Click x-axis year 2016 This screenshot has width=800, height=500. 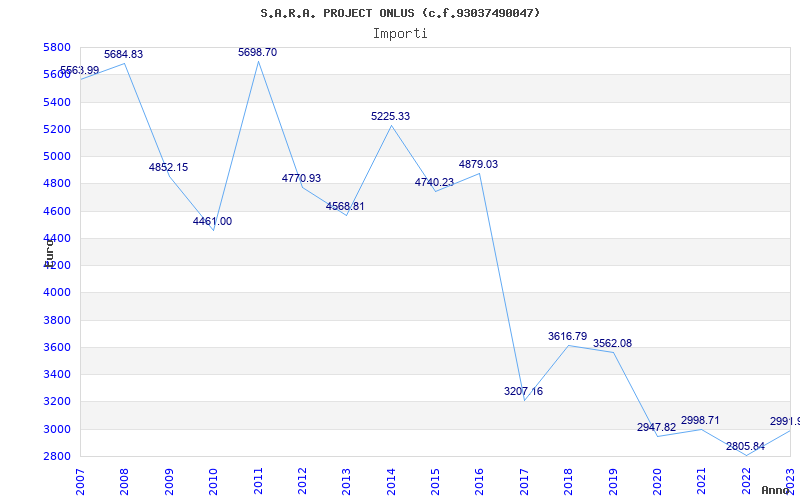[x=480, y=482]
